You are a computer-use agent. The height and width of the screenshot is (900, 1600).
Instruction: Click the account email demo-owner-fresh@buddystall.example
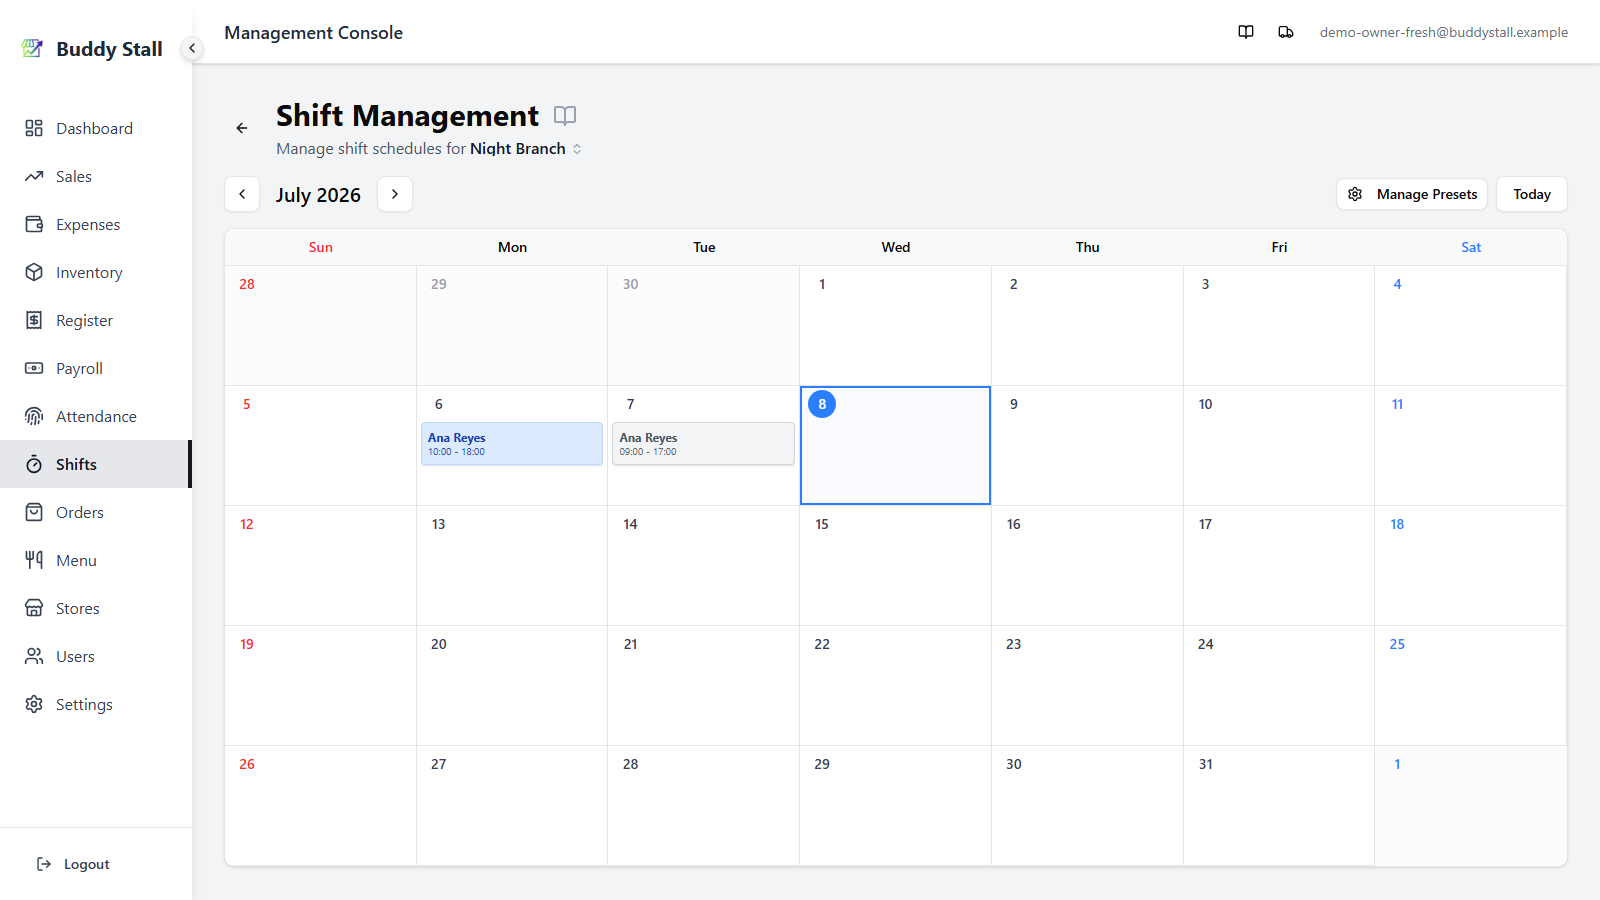(x=1444, y=32)
